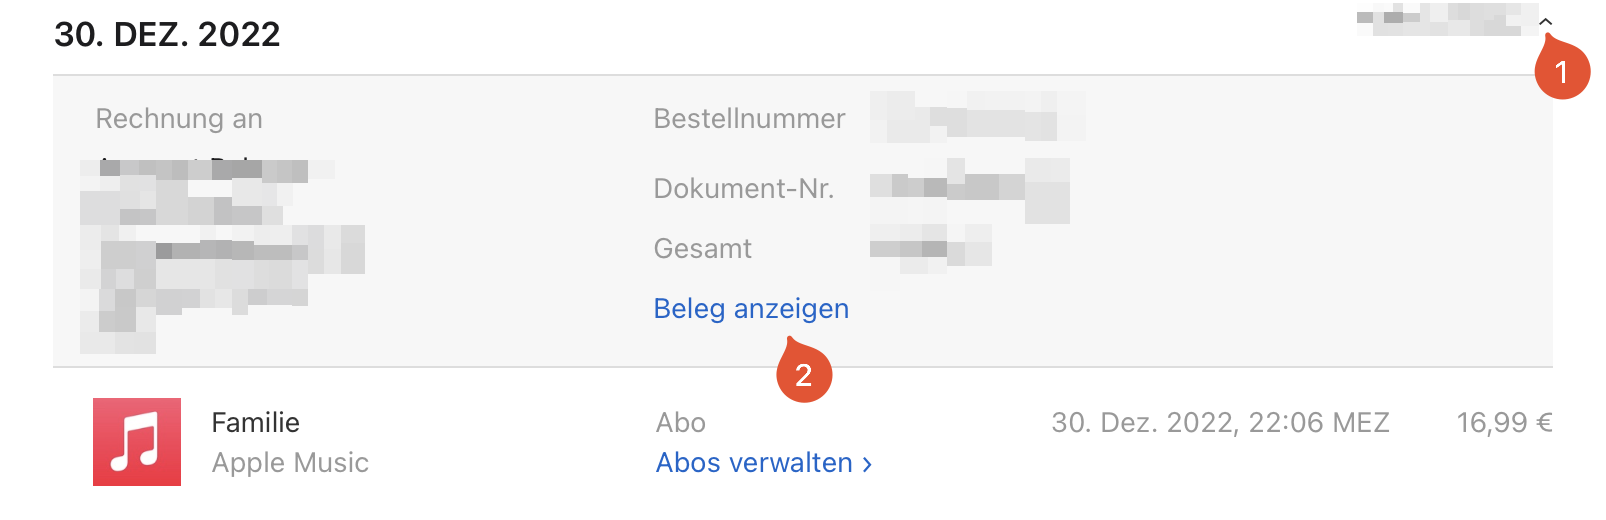This screenshot has width=1606, height=520.
Task: Click the Dokument-Nr. label
Action: click(743, 189)
